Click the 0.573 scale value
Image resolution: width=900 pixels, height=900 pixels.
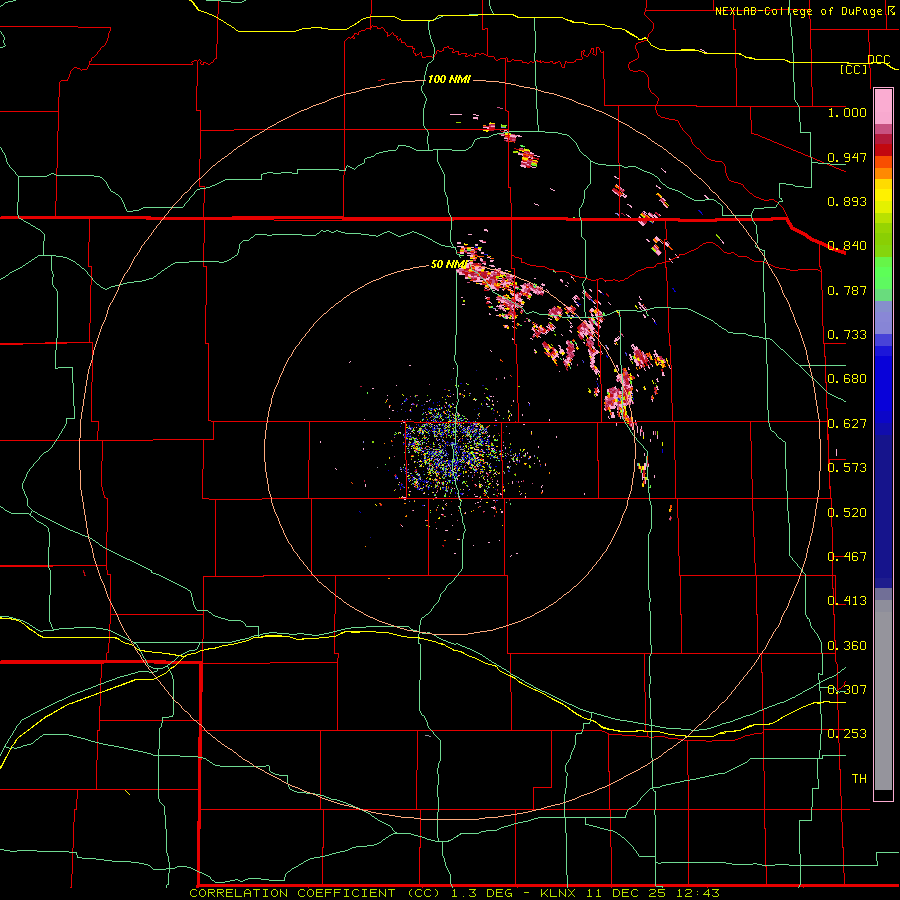pos(847,468)
